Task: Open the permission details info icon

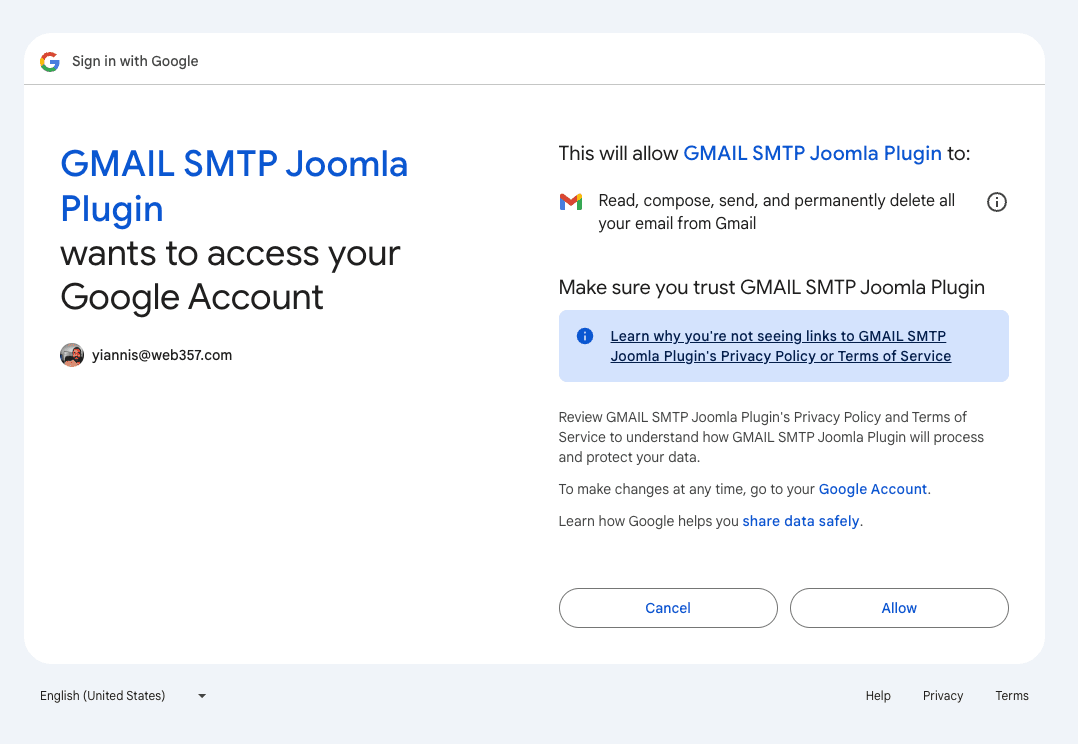Action: (996, 202)
